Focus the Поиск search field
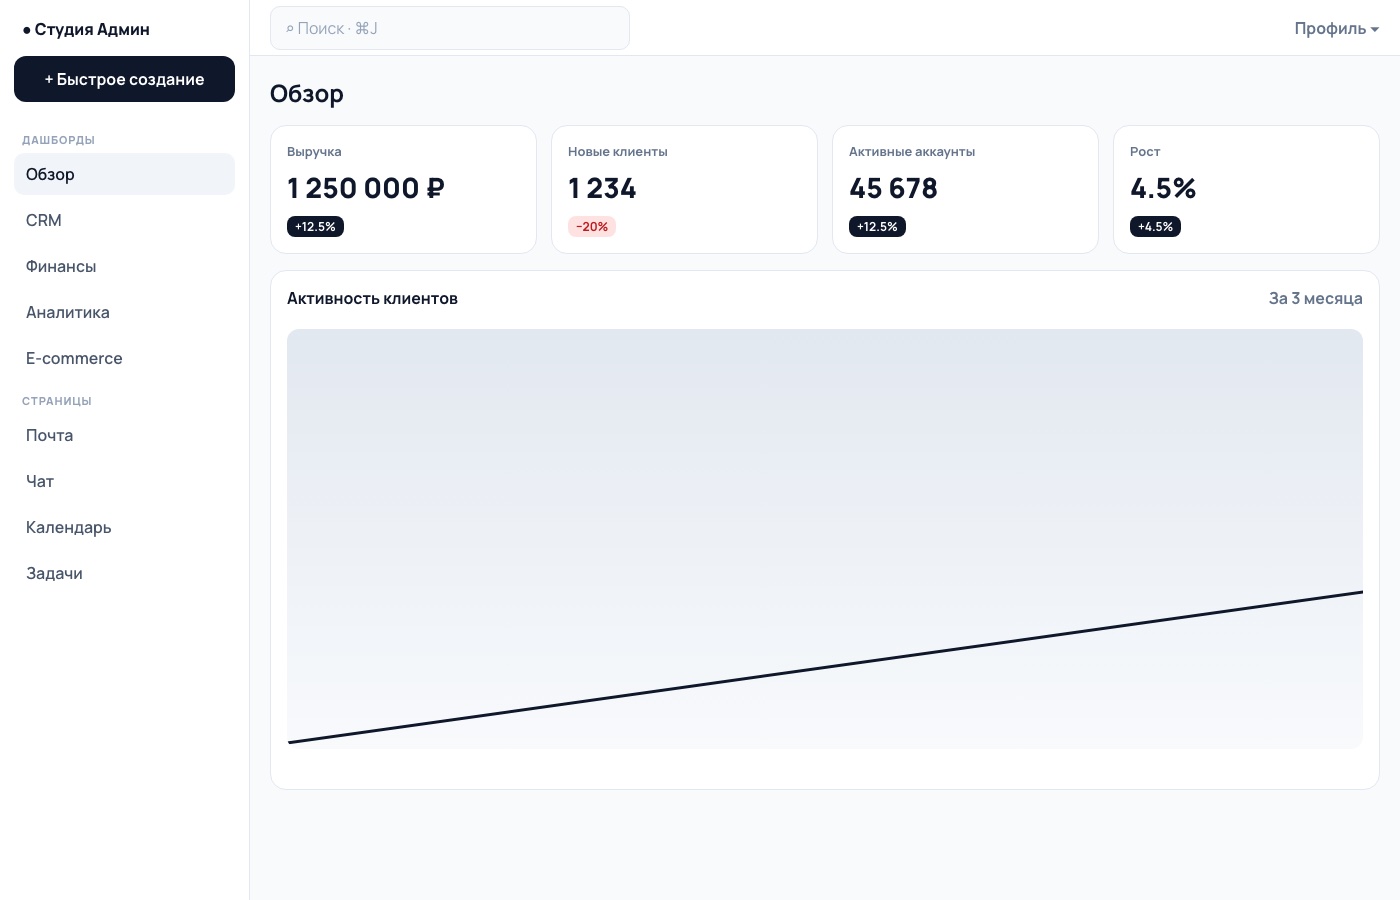Image resolution: width=1400 pixels, height=900 pixels. [x=450, y=28]
